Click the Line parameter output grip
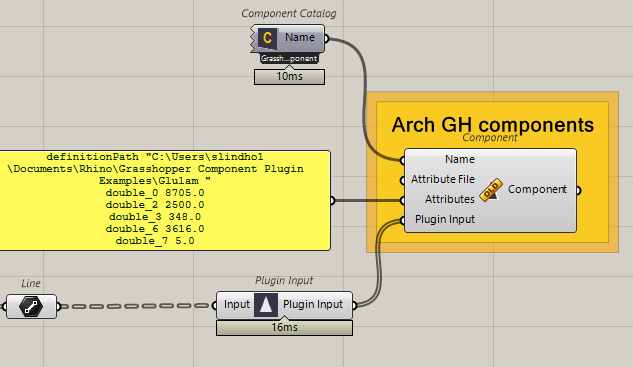The height and width of the screenshot is (367, 633). (59, 306)
